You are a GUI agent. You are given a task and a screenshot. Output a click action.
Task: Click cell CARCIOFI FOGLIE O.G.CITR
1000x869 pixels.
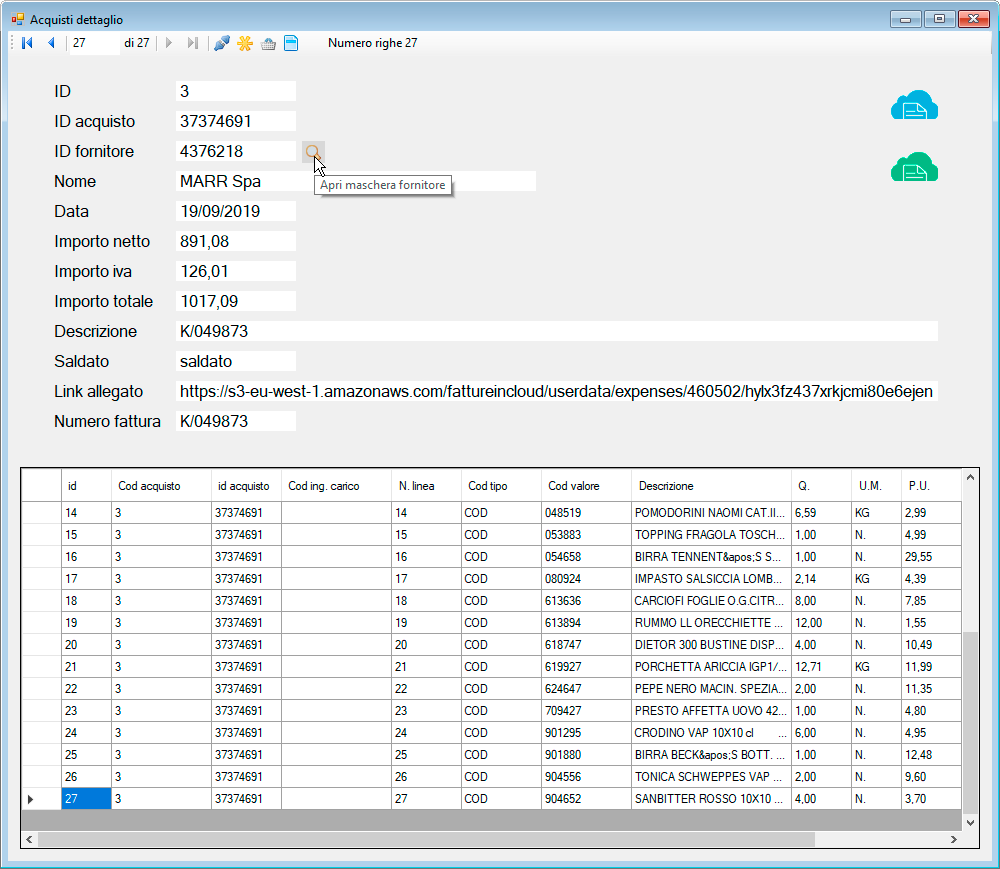pos(711,601)
